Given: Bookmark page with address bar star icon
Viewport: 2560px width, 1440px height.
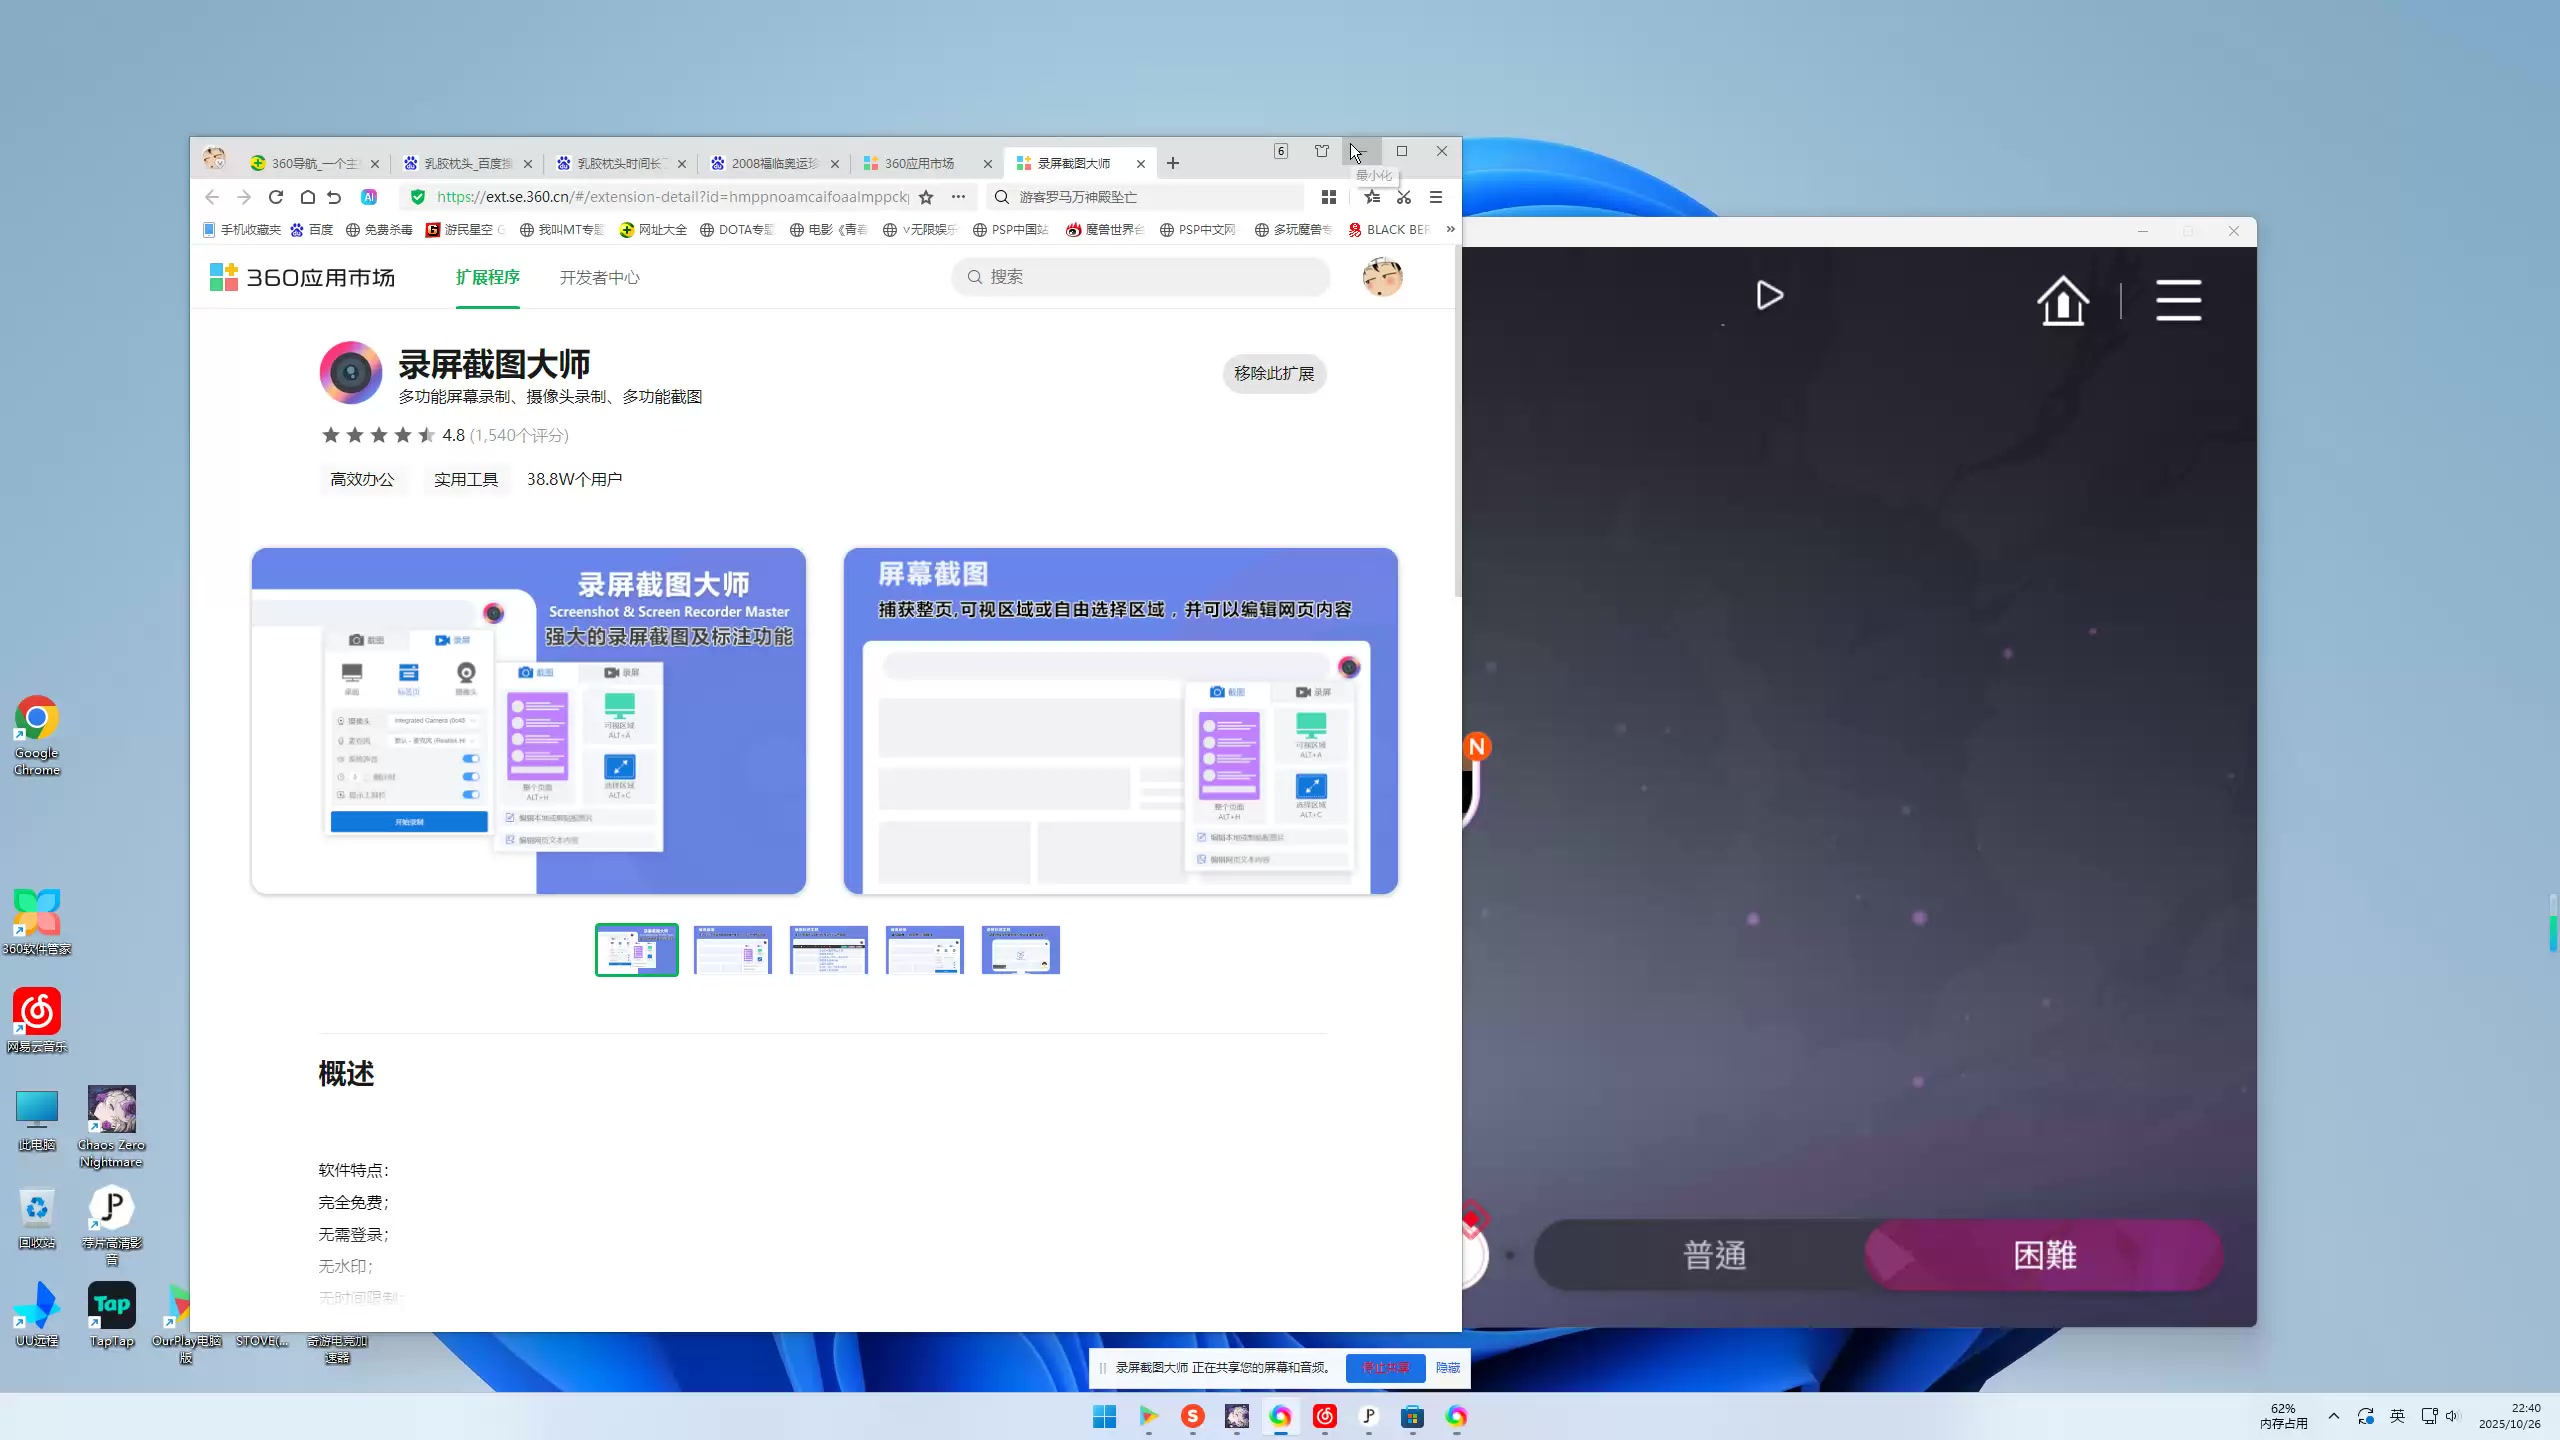Looking at the screenshot, I should pos(926,197).
